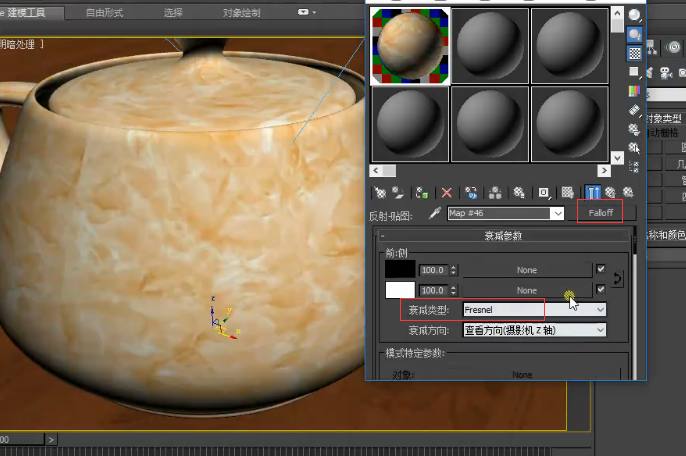Pick material with the eyedropper icon
686x456 pixels.
435,213
